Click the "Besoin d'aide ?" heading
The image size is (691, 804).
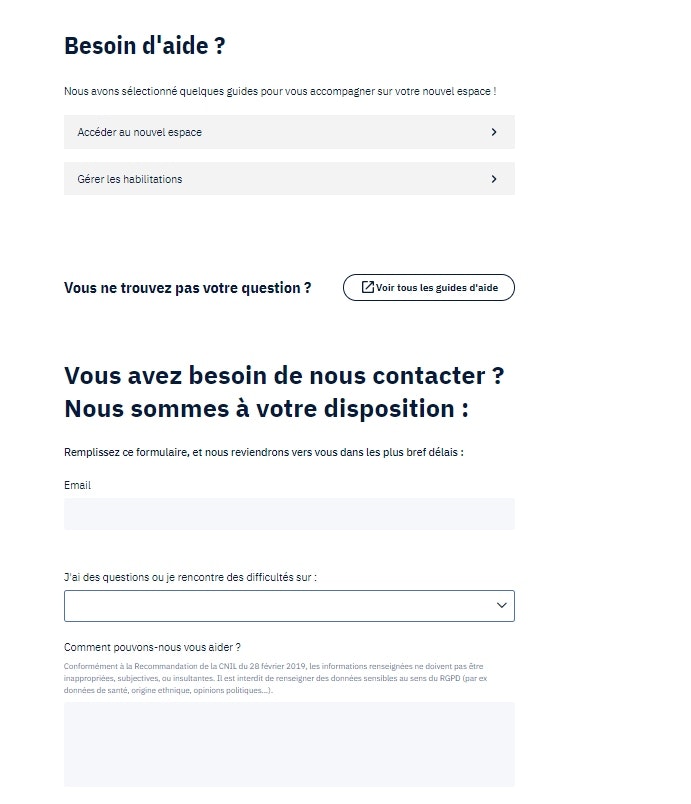coord(144,46)
